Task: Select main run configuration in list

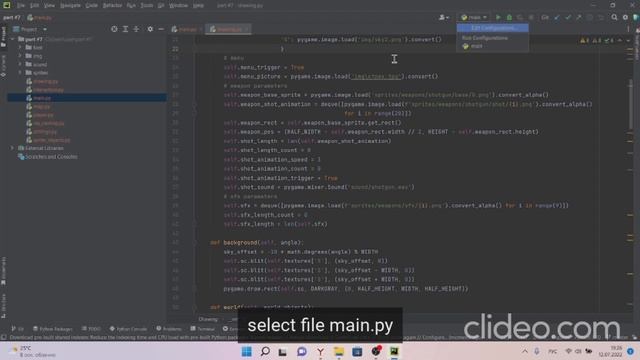Action: (493, 47)
